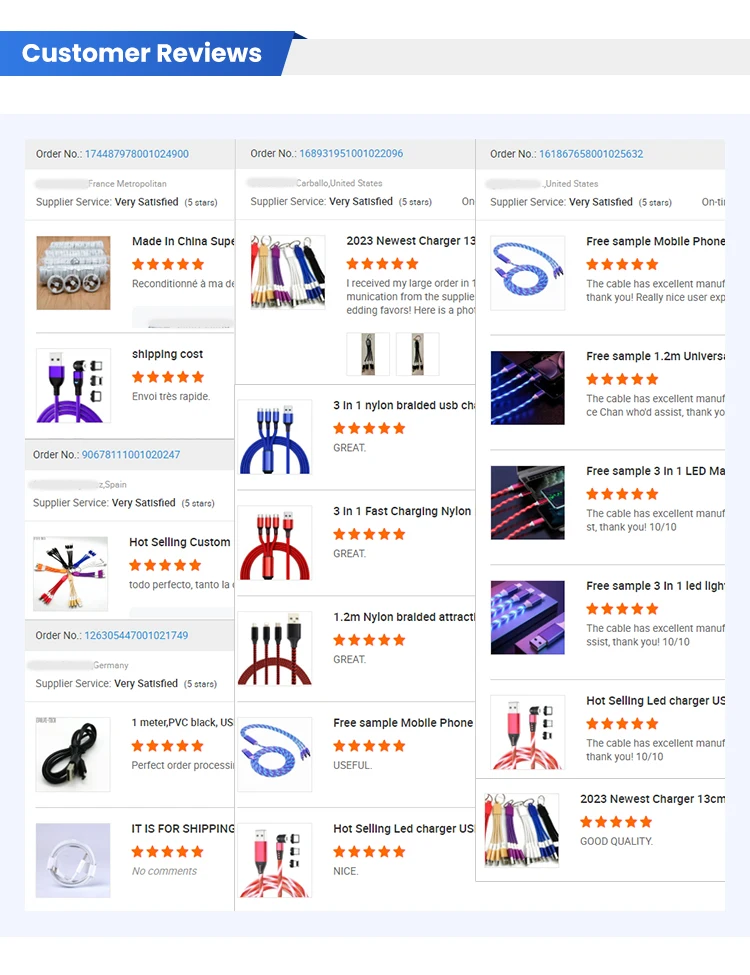Open first review photo under 2023 Newest Charger
Image resolution: width=750 pixels, height=975 pixels.
click(368, 354)
